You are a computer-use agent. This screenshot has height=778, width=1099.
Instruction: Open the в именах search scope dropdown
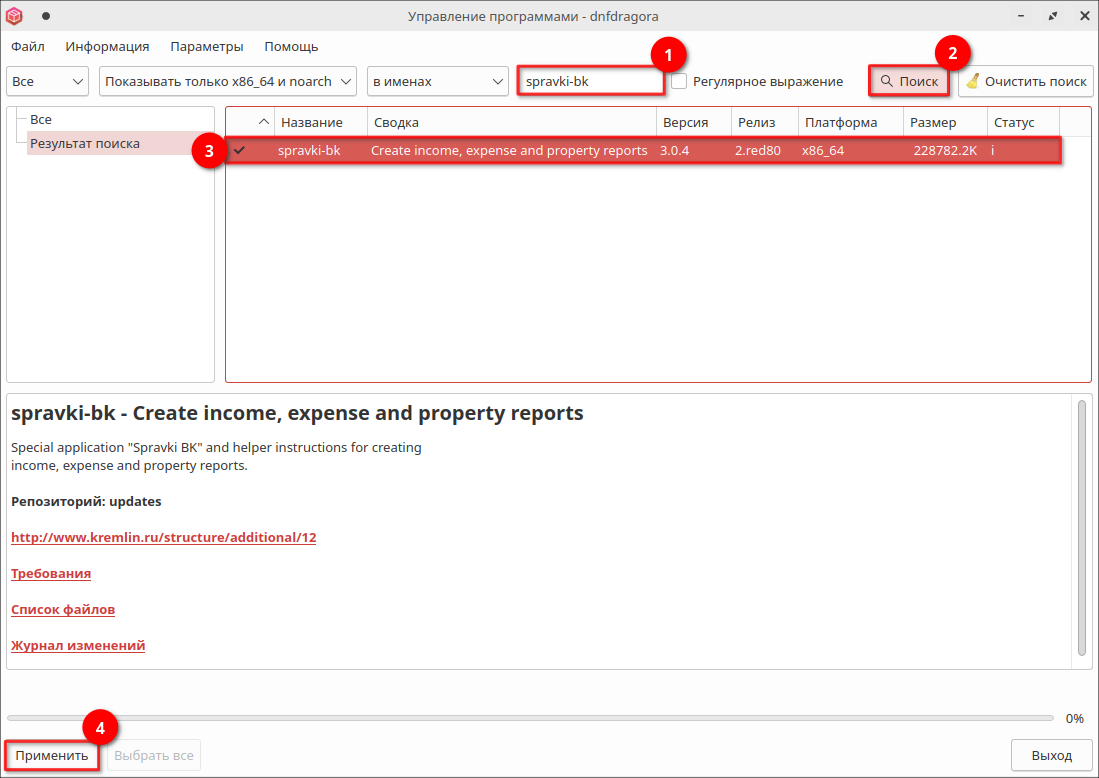click(438, 81)
